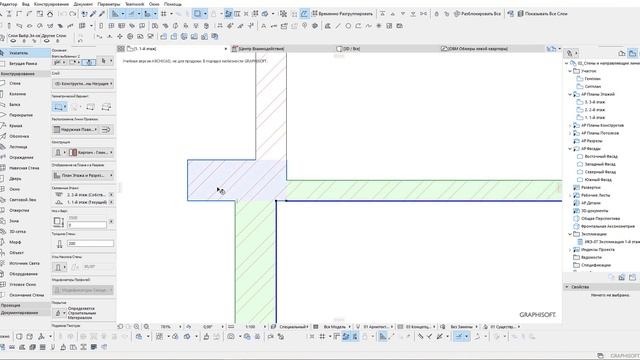Select the Источник Света (Lamp) tool
This screenshot has height=360, width=640.
pyautogui.click(x=24, y=263)
